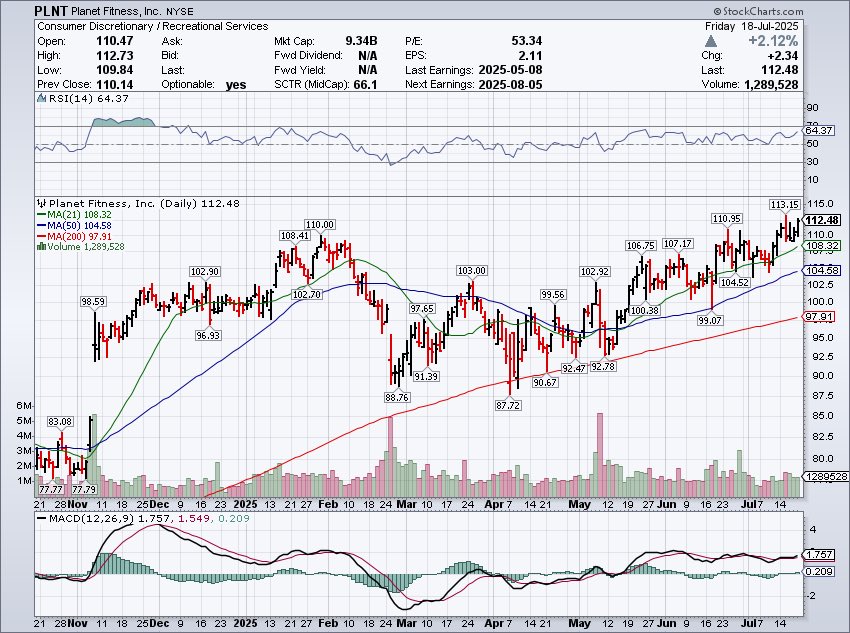Image resolution: width=850 pixels, height=633 pixels.
Task: Click the 110.95 price peak annotation
Action: pos(727,218)
